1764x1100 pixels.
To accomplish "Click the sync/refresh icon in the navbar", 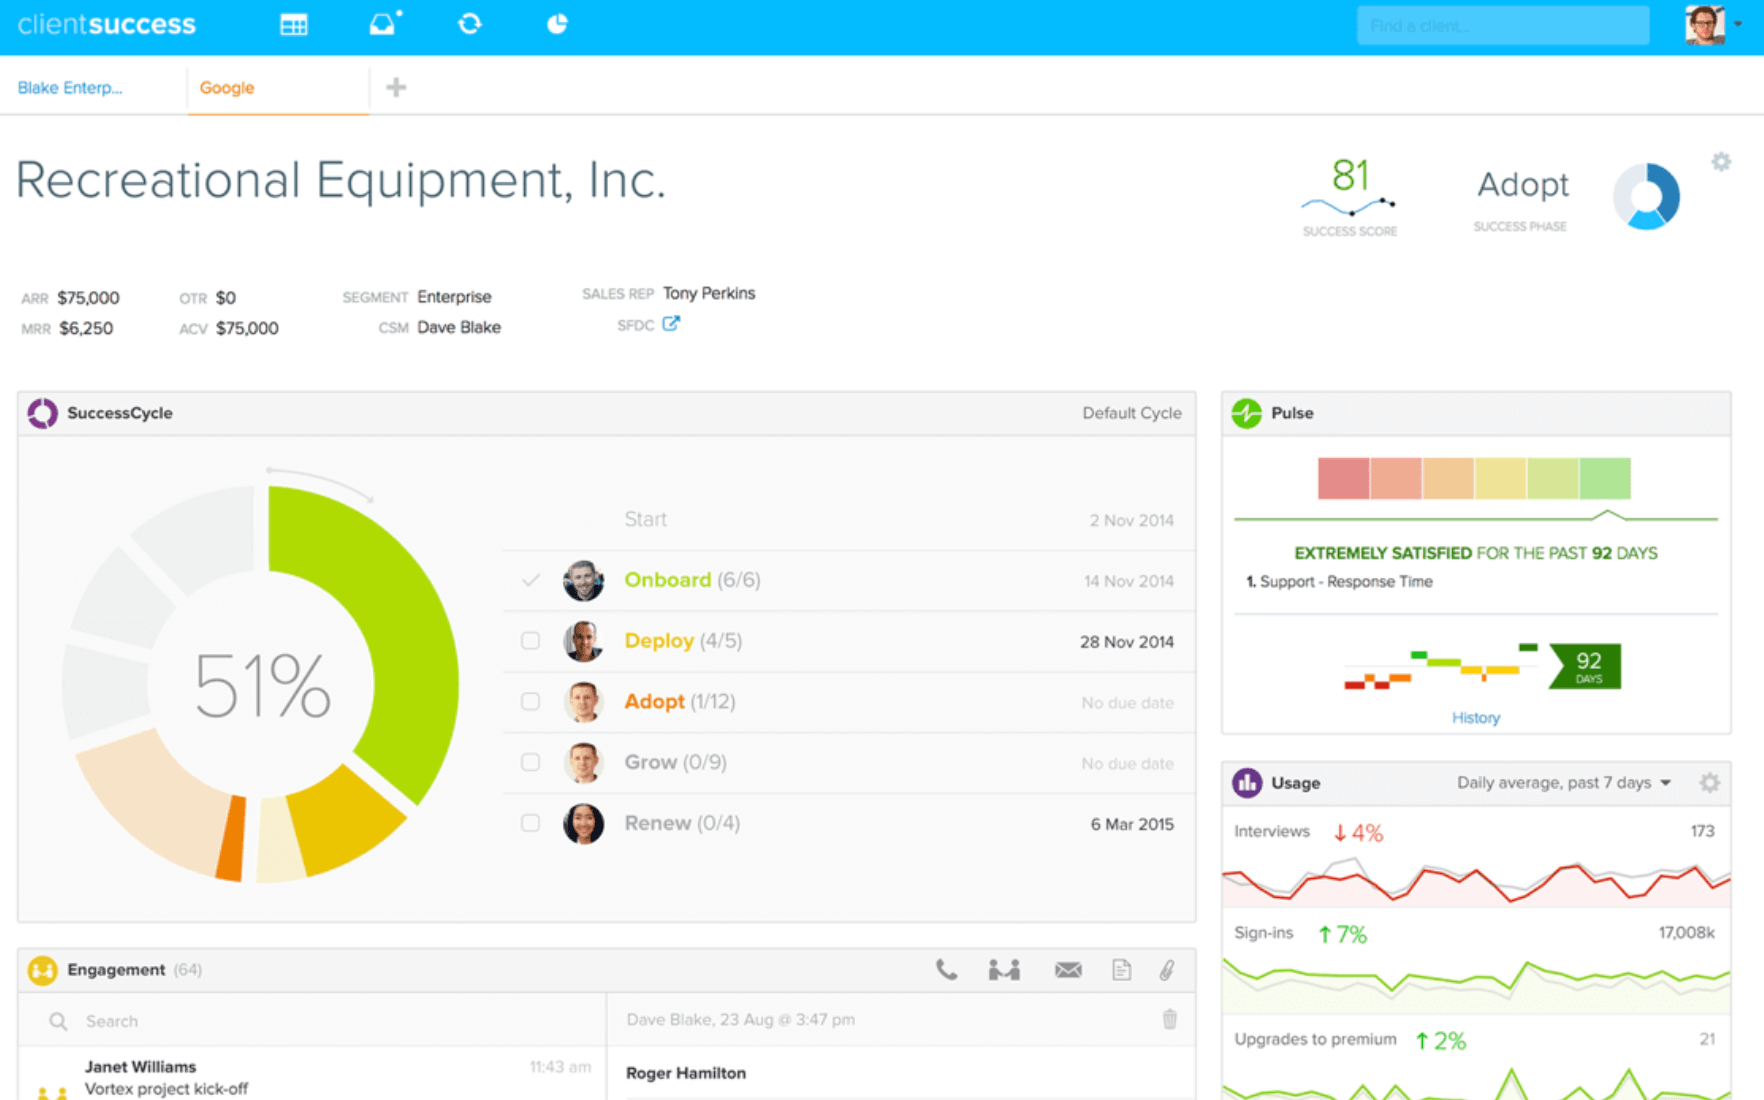I will click(470, 24).
